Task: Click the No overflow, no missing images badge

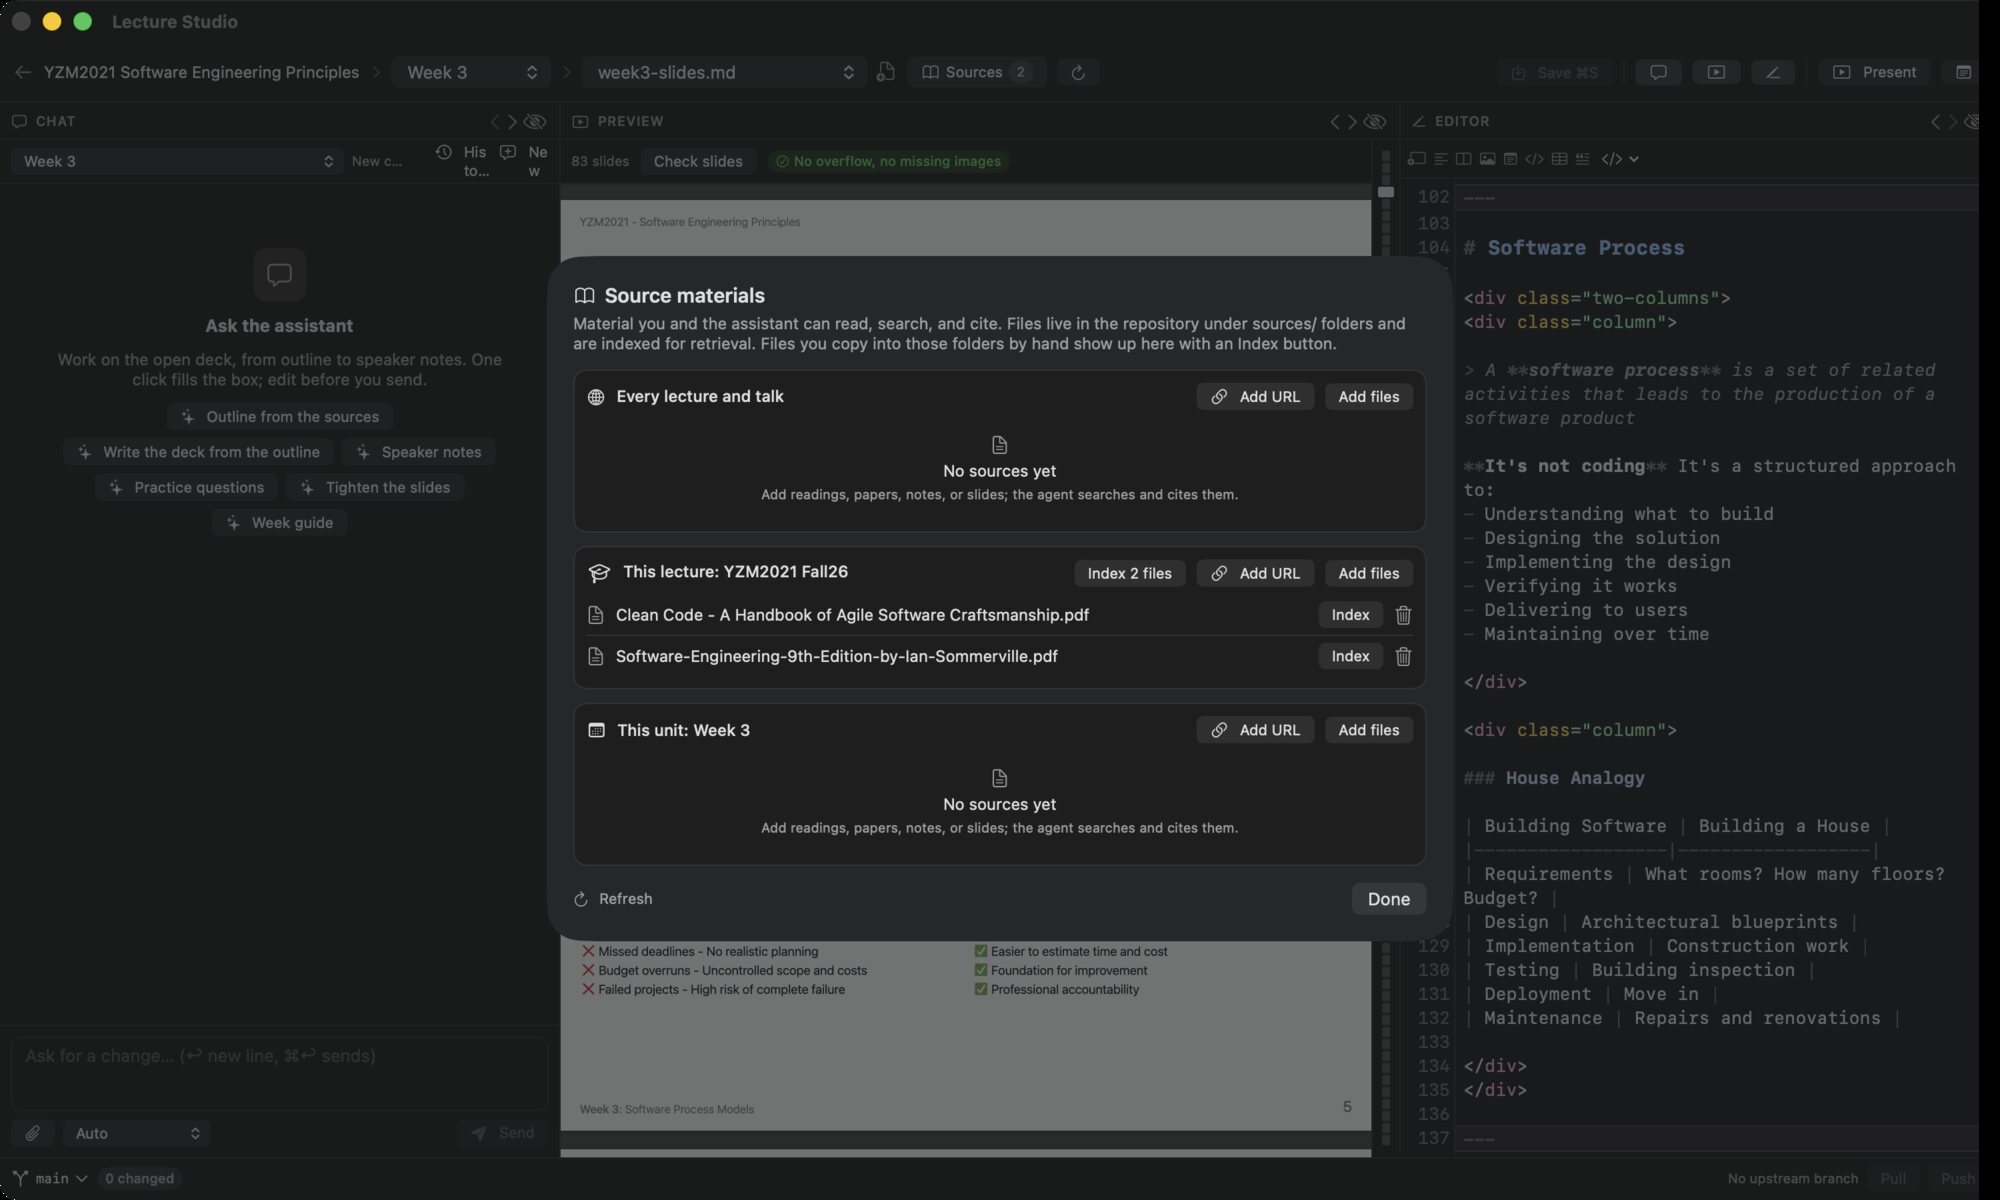Action: click(x=888, y=161)
